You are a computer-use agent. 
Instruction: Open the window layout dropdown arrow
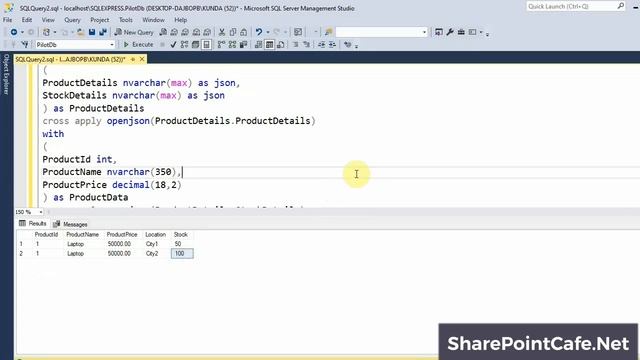click(x=481, y=32)
